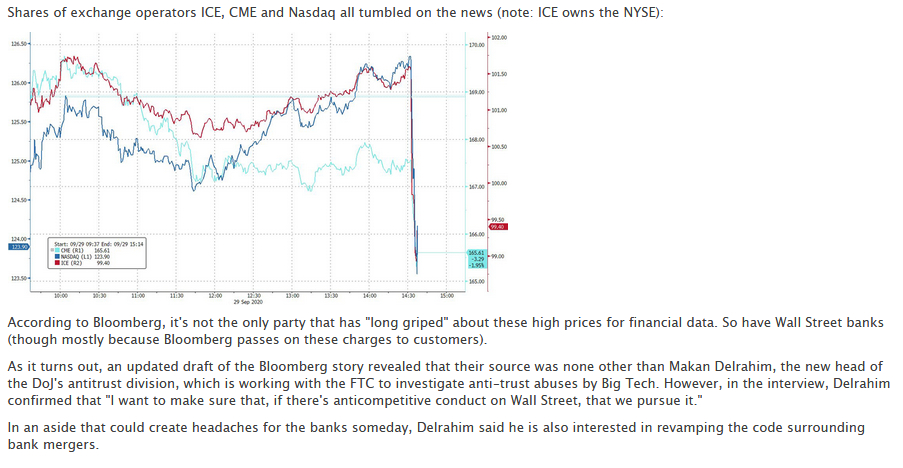Screen dimensions: 903x468
Task: Click the red 99.40 right-axis price tag
Action: 499,226
